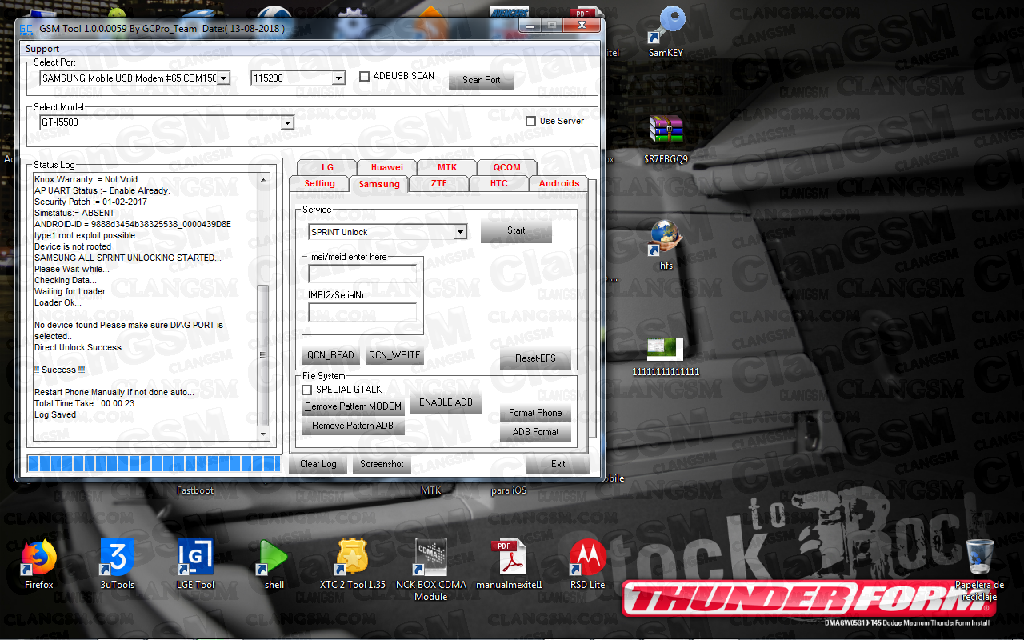Screen dimensions: 1024x640
Task: Click Remove Pattern MODEM button
Action: click(353, 406)
